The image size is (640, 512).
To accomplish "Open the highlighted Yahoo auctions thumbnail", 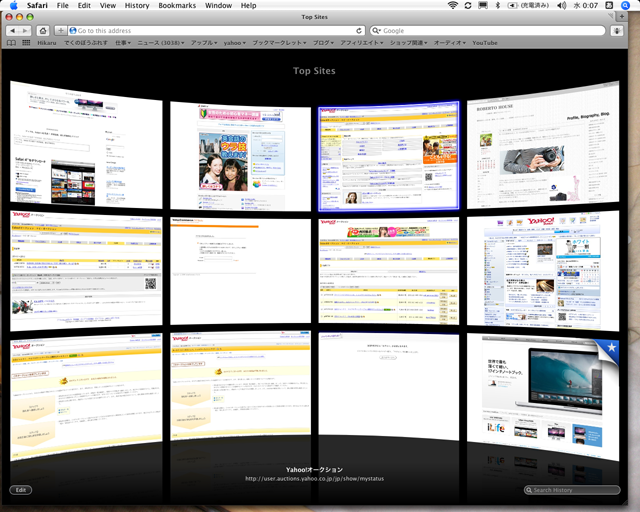I will pyautogui.click(x=389, y=156).
